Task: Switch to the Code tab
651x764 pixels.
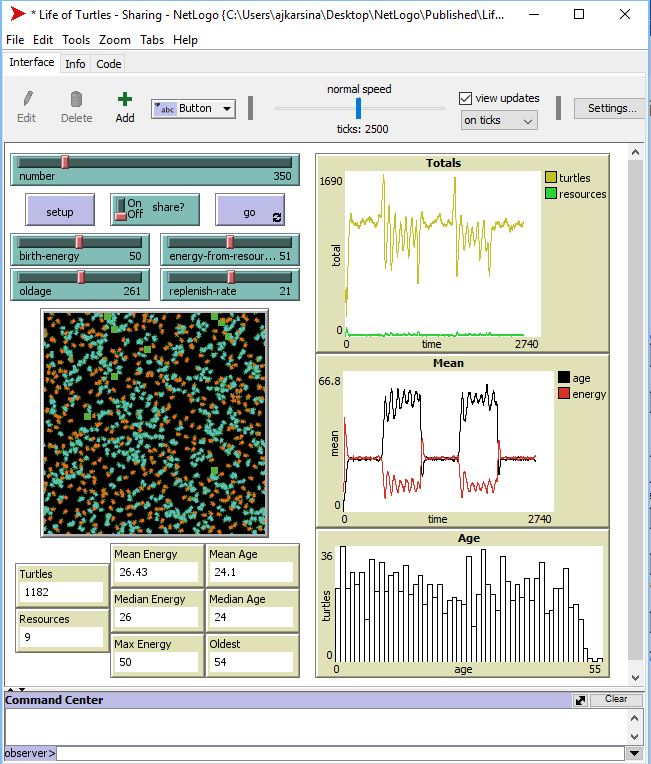Action: (x=109, y=64)
